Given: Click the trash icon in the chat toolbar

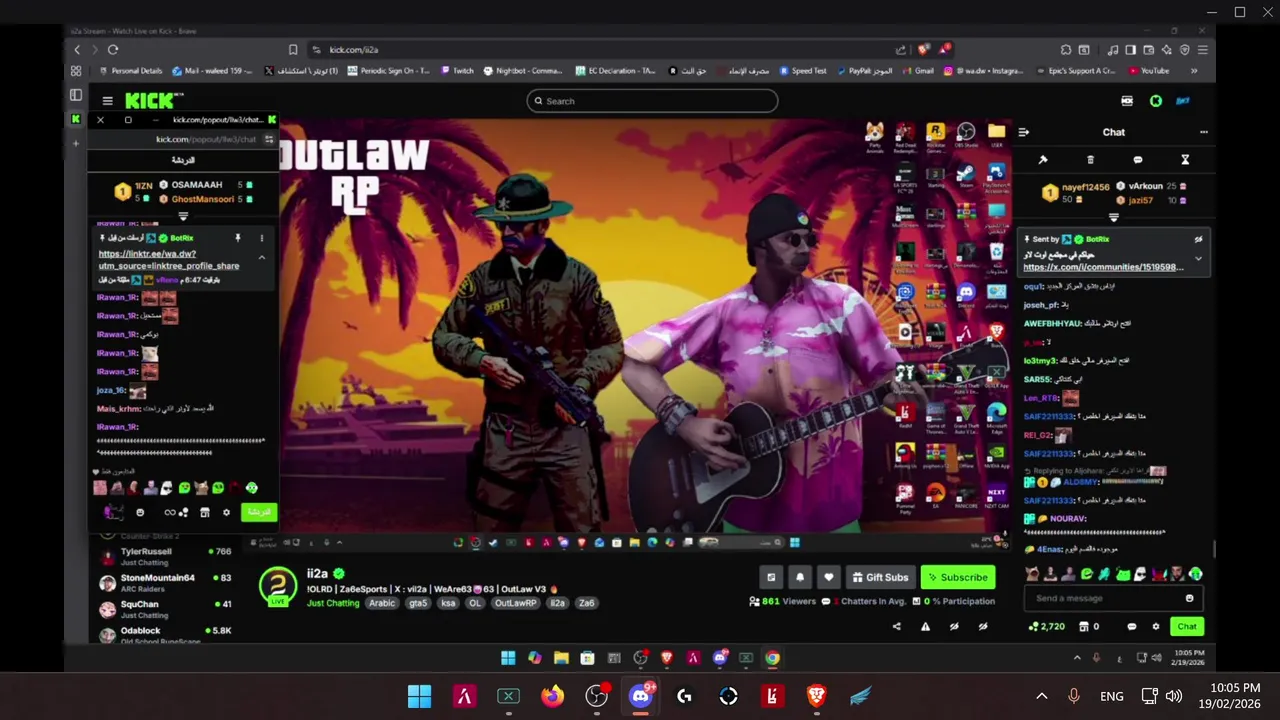Looking at the screenshot, I should (x=1090, y=160).
